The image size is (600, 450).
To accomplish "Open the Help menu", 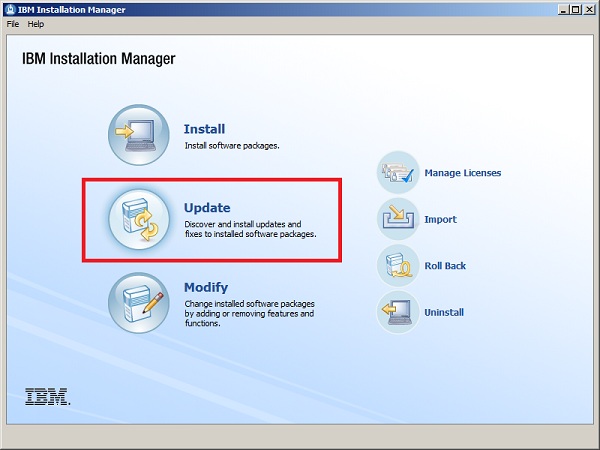I will click(x=36, y=24).
